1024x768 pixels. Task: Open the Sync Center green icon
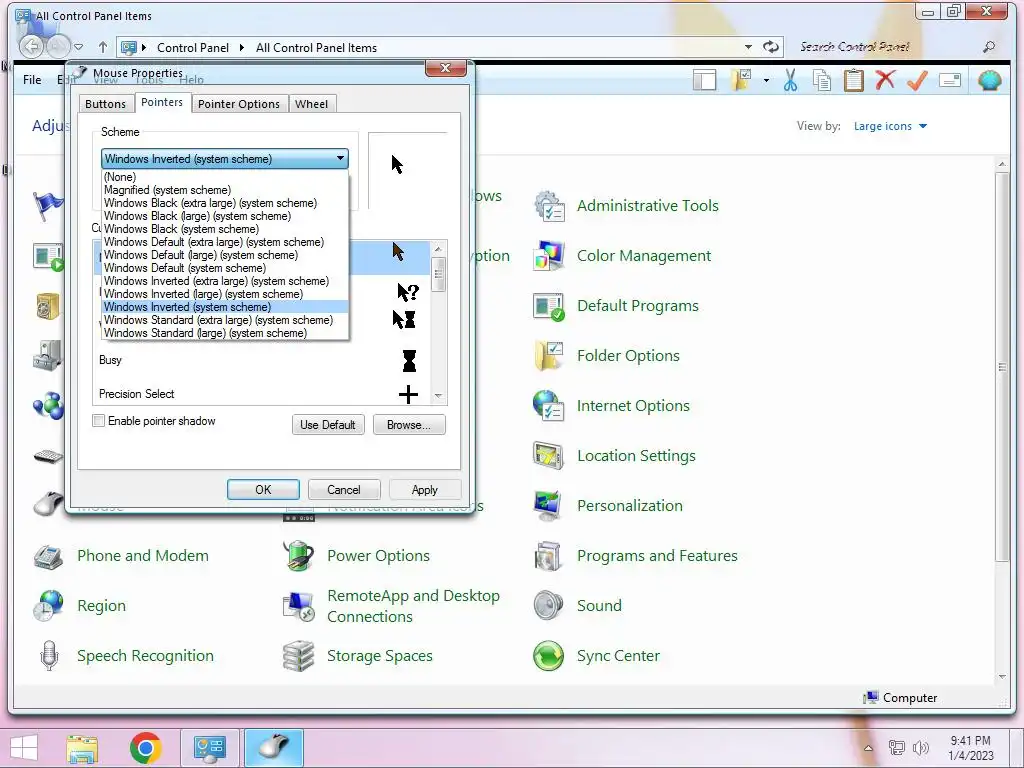[x=549, y=656]
